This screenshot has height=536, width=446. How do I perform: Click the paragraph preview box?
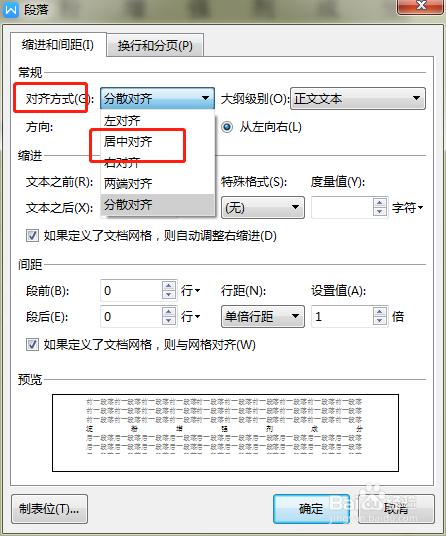[225, 433]
